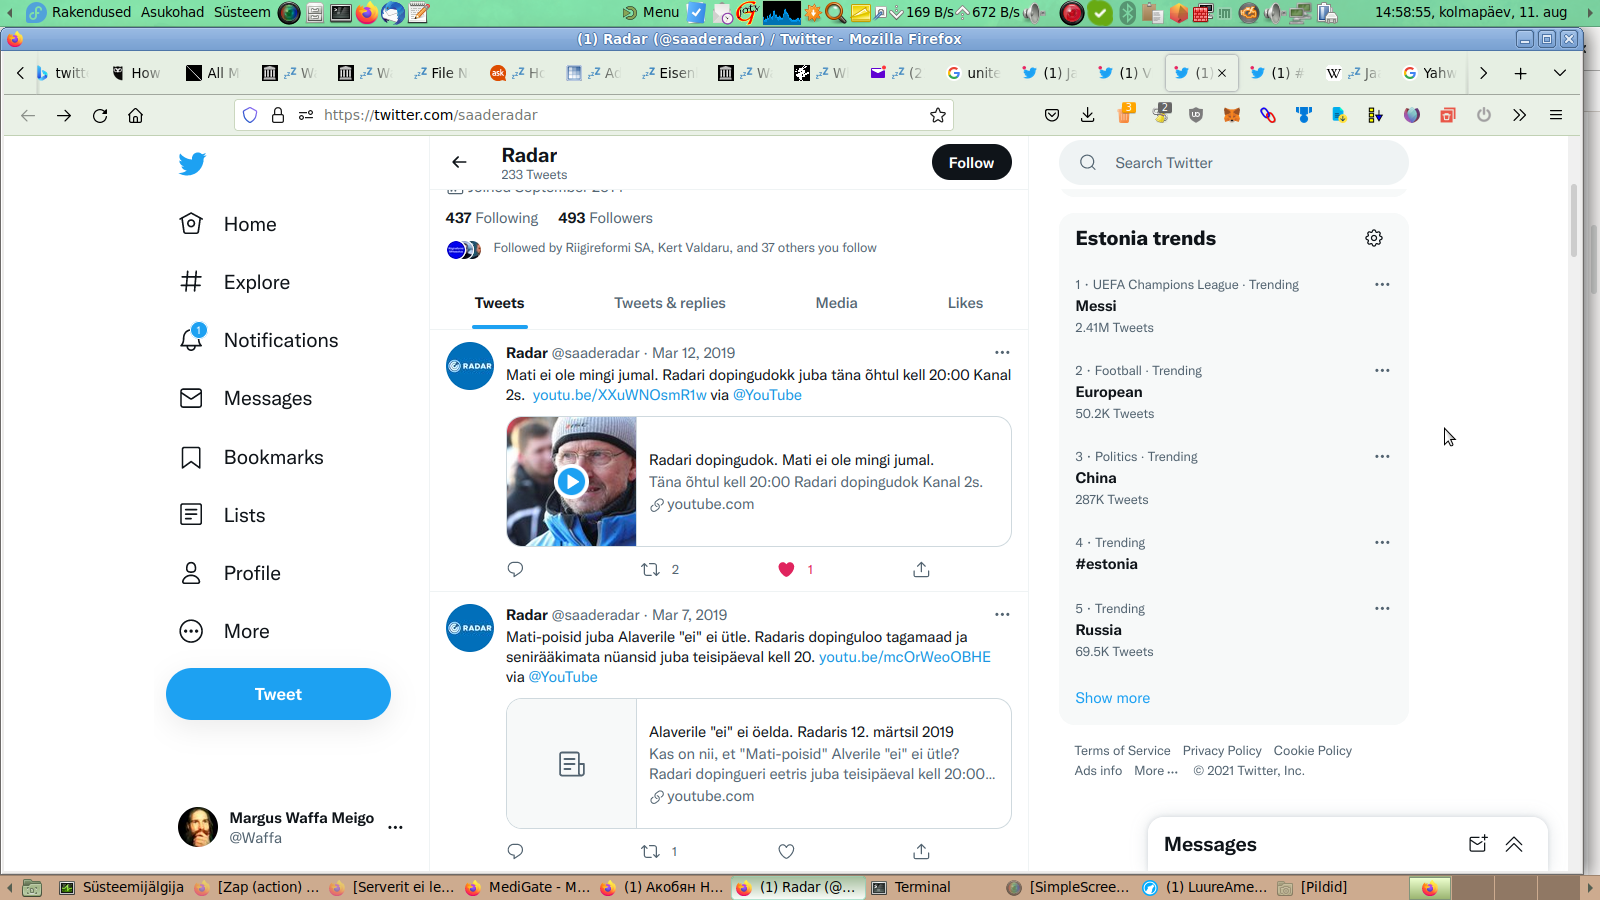Close the active Twitter tab
The image size is (1600, 900).
coord(1222,73)
